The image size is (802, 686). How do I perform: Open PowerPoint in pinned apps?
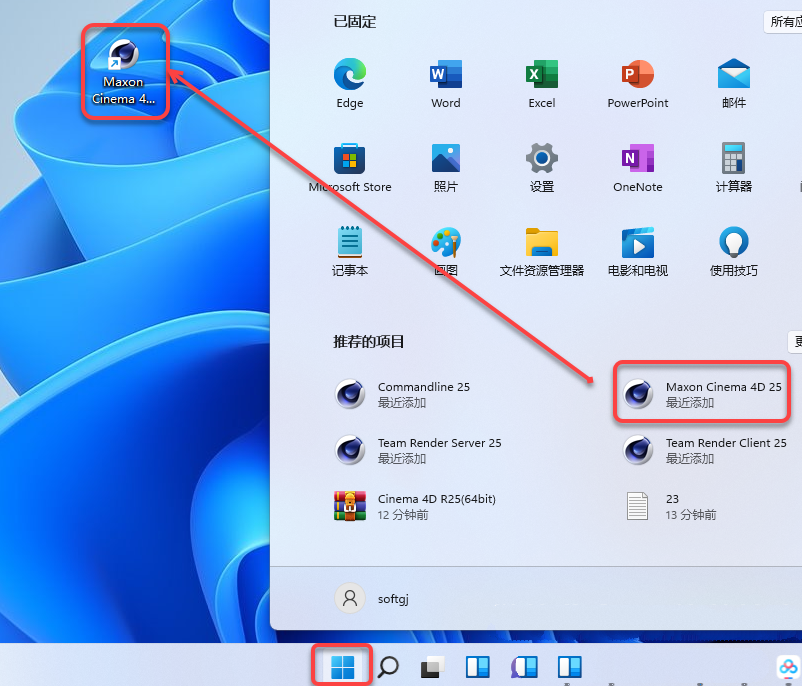(x=638, y=83)
